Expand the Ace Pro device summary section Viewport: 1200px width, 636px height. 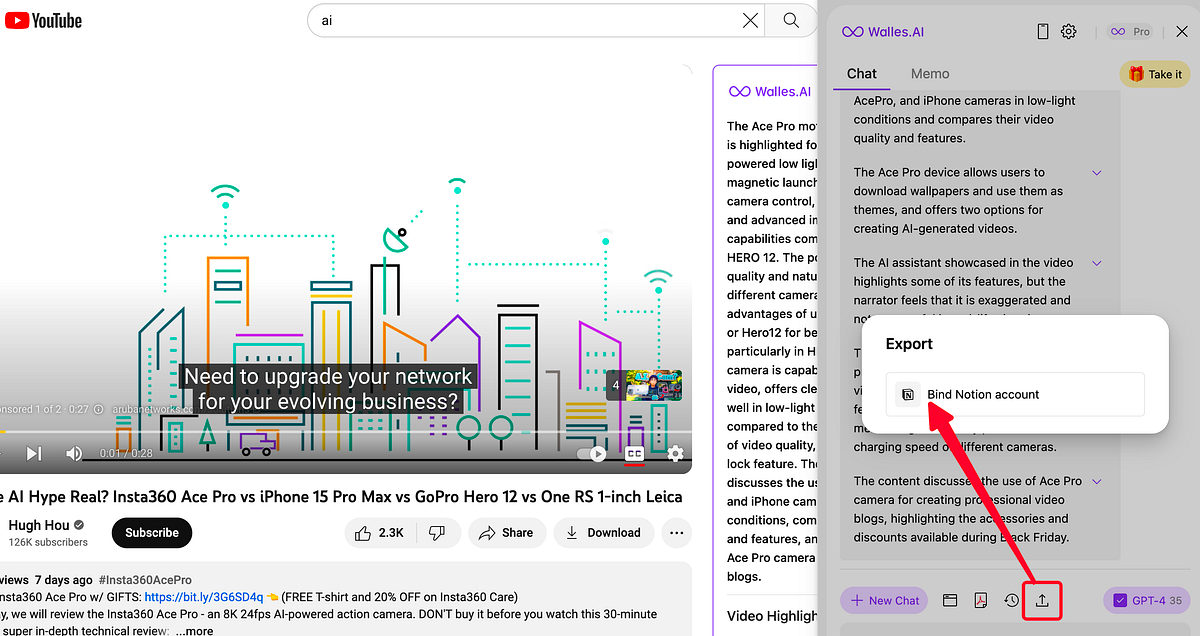click(x=1097, y=172)
